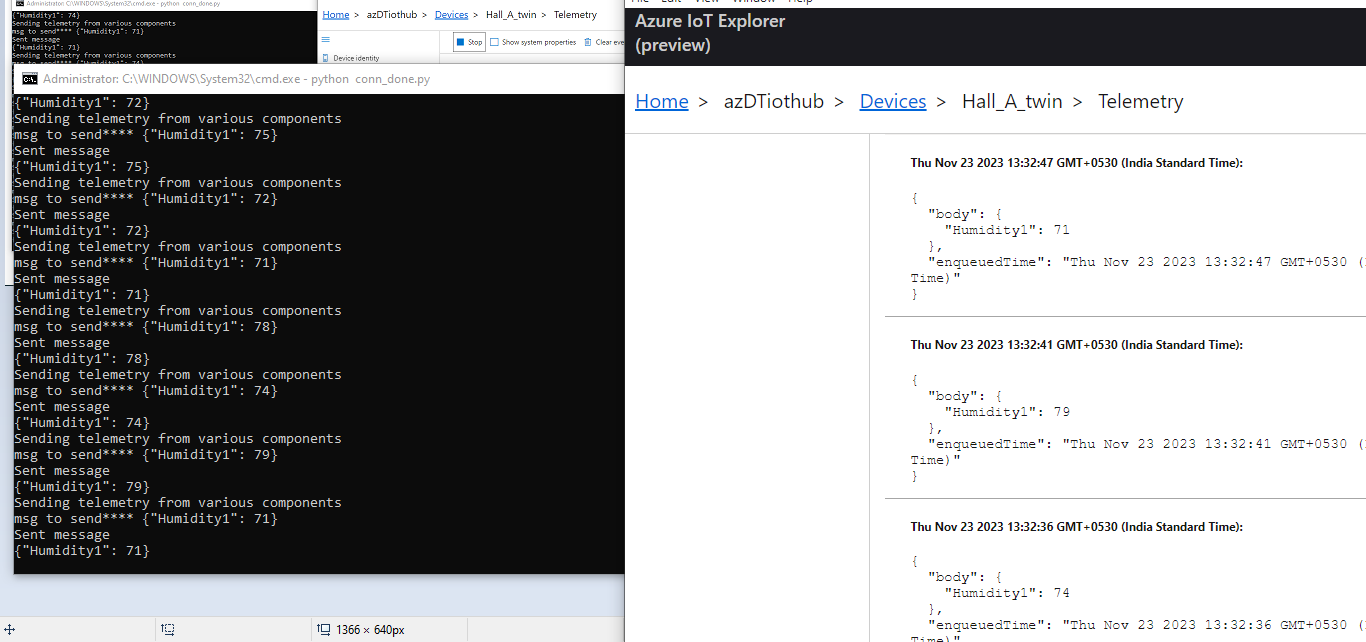Click the cursor position crosshair icon in status bar
The image size is (1366, 642).
[x=9, y=630]
